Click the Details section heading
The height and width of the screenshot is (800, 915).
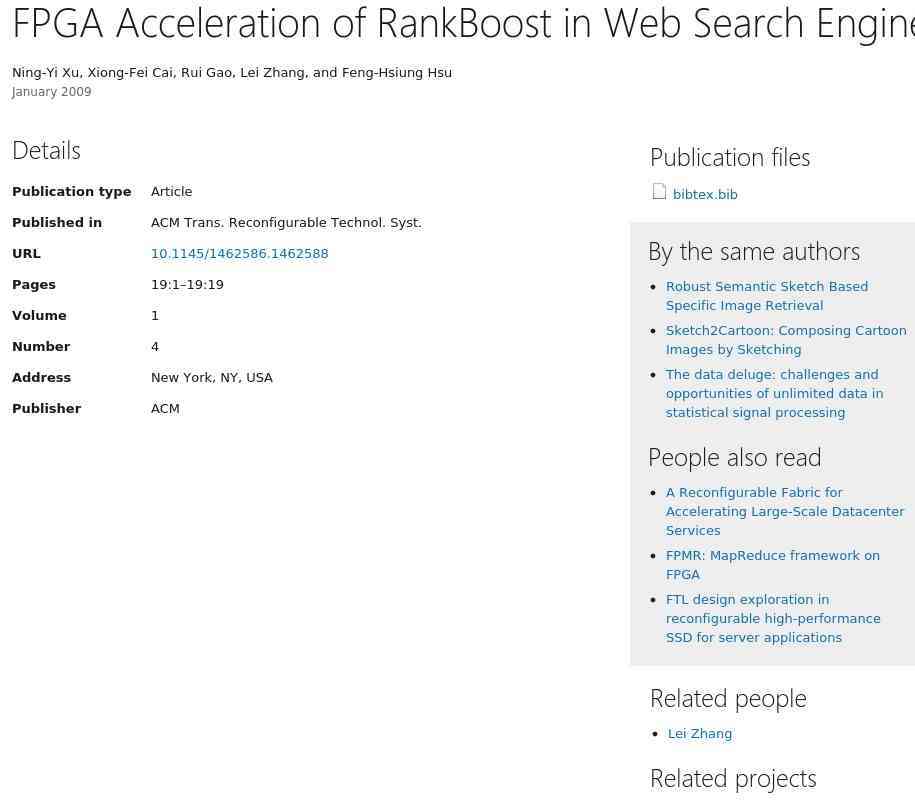46,151
